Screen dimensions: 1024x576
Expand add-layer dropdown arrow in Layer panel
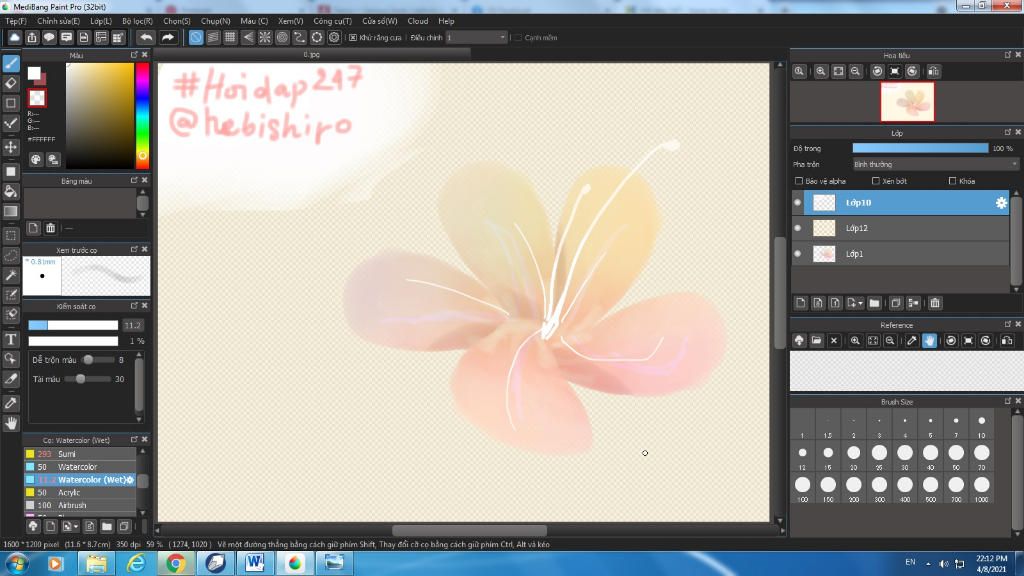[861, 303]
